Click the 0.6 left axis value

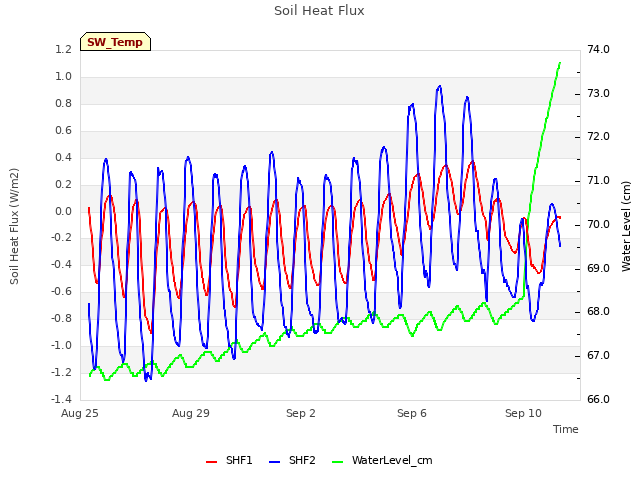(63, 130)
